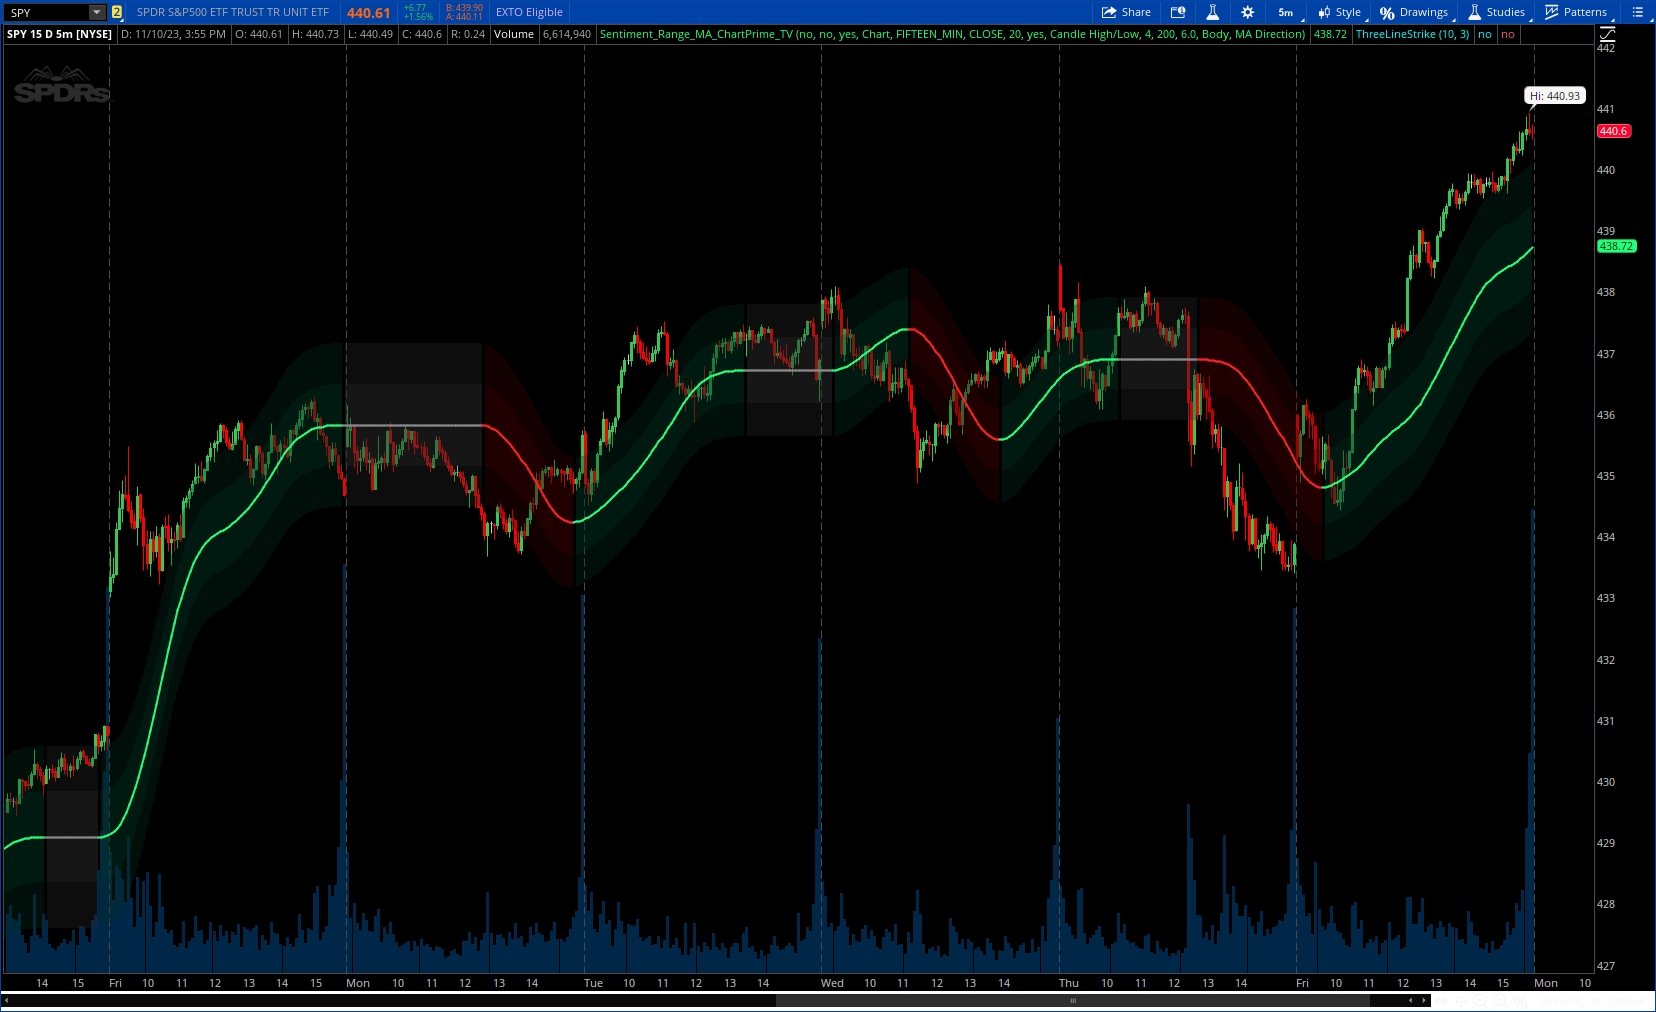This screenshot has height=1012, width=1656.
Task: Click the faint zoom-out magnifier icon
Action: pyautogui.click(x=1500, y=1001)
